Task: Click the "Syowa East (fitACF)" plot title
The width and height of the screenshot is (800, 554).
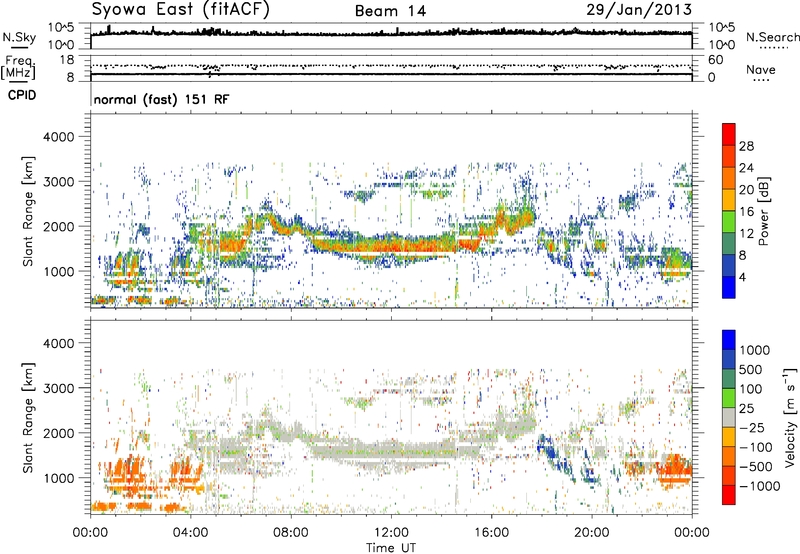Action: 180,10
